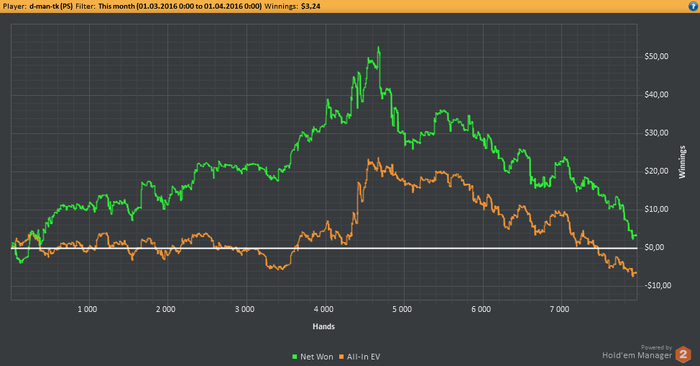Toggle the Net Won legend label
This screenshot has height=366, width=700.
pos(317,357)
